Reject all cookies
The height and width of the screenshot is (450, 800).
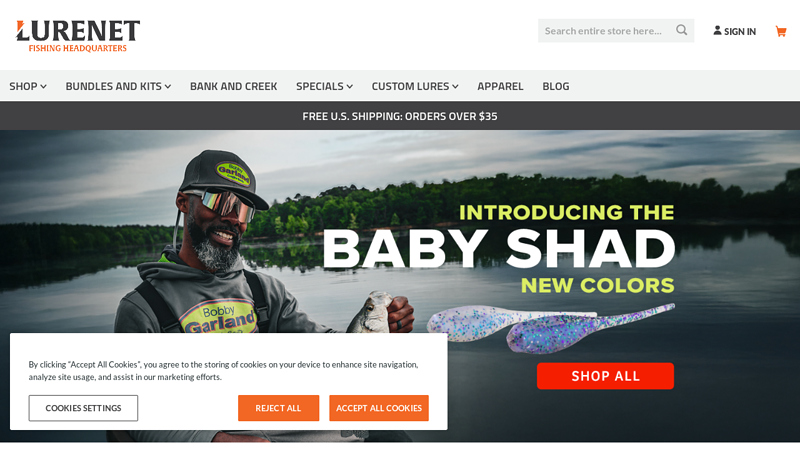pyautogui.click(x=279, y=408)
